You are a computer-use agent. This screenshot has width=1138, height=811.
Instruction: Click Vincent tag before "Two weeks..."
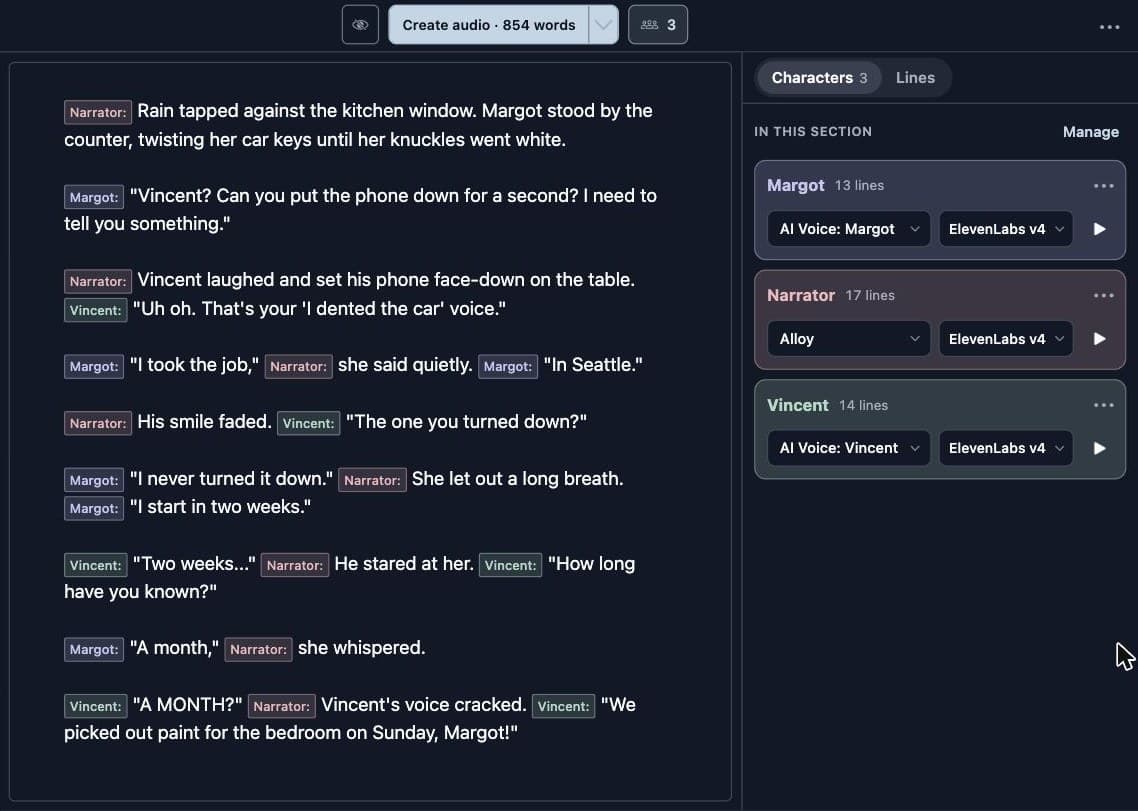[x=95, y=565]
